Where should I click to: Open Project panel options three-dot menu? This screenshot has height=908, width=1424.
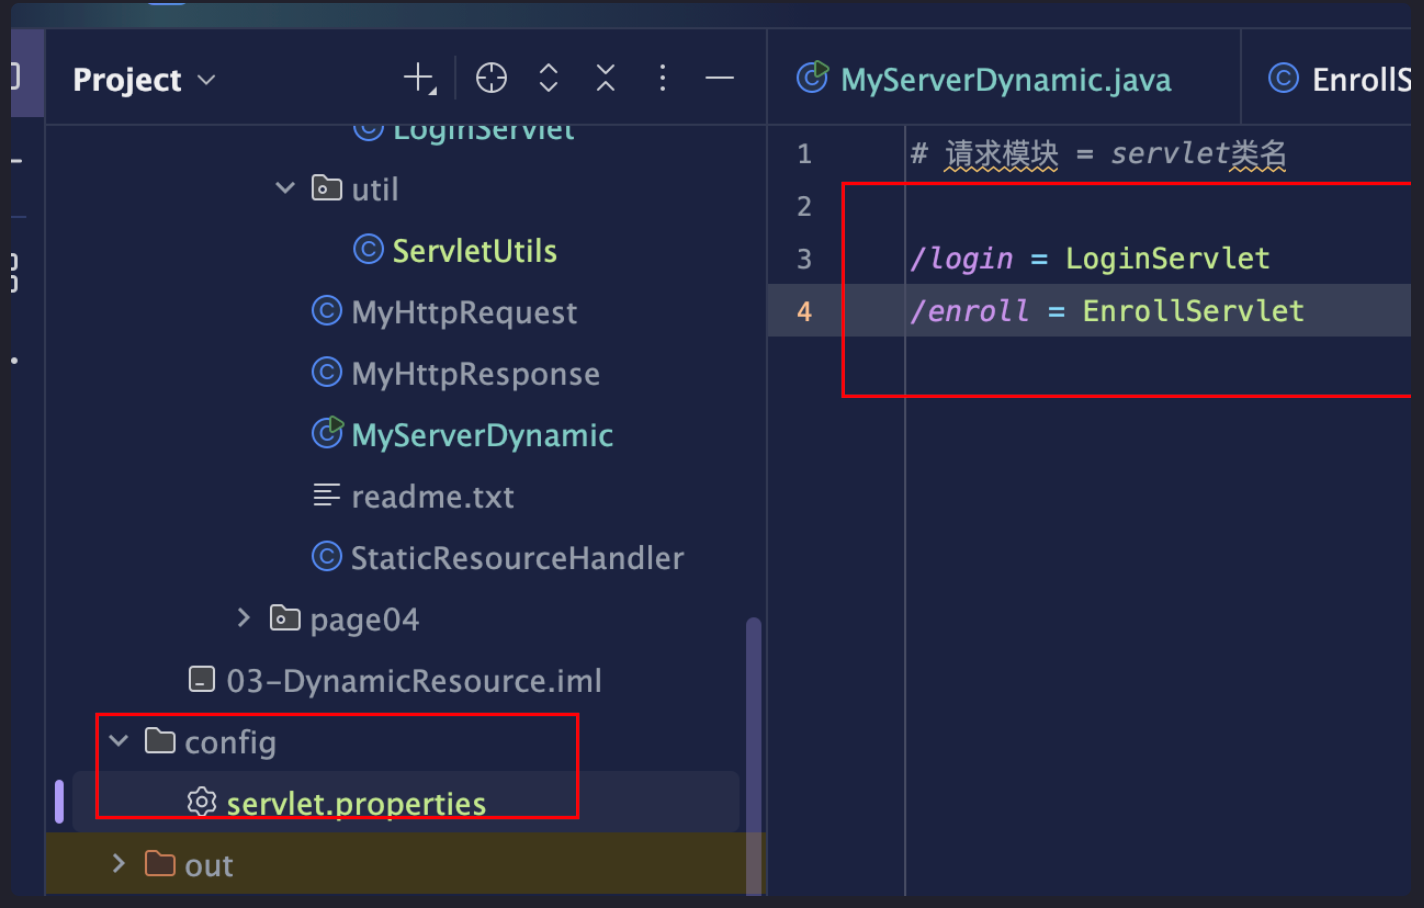click(x=662, y=78)
